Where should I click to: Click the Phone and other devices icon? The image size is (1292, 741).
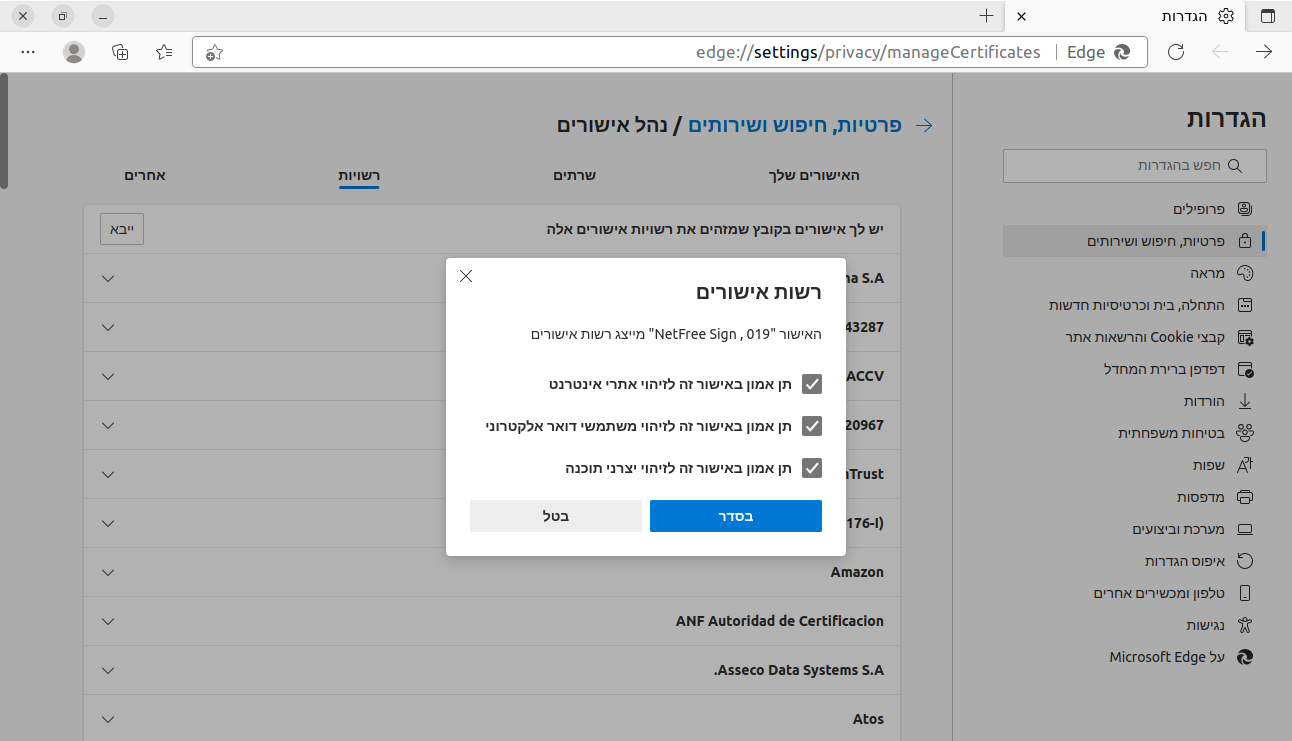[1245, 593]
